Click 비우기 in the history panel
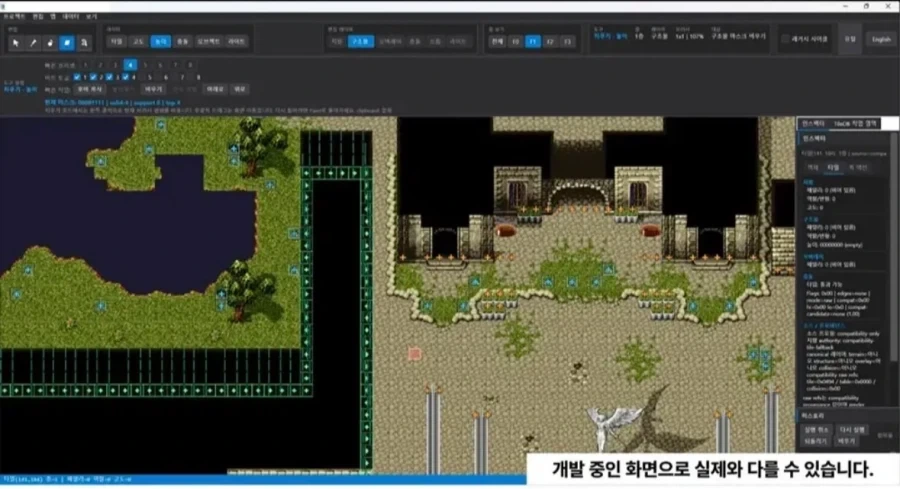This screenshot has height=489, width=900. (846, 441)
